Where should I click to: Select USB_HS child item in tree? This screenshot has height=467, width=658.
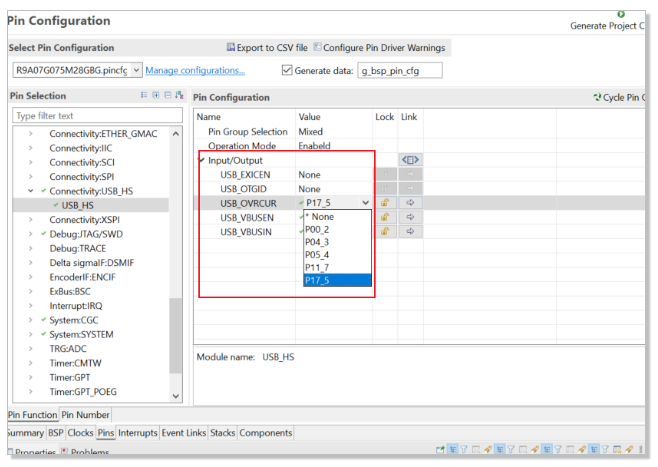[x=78, y=205]
